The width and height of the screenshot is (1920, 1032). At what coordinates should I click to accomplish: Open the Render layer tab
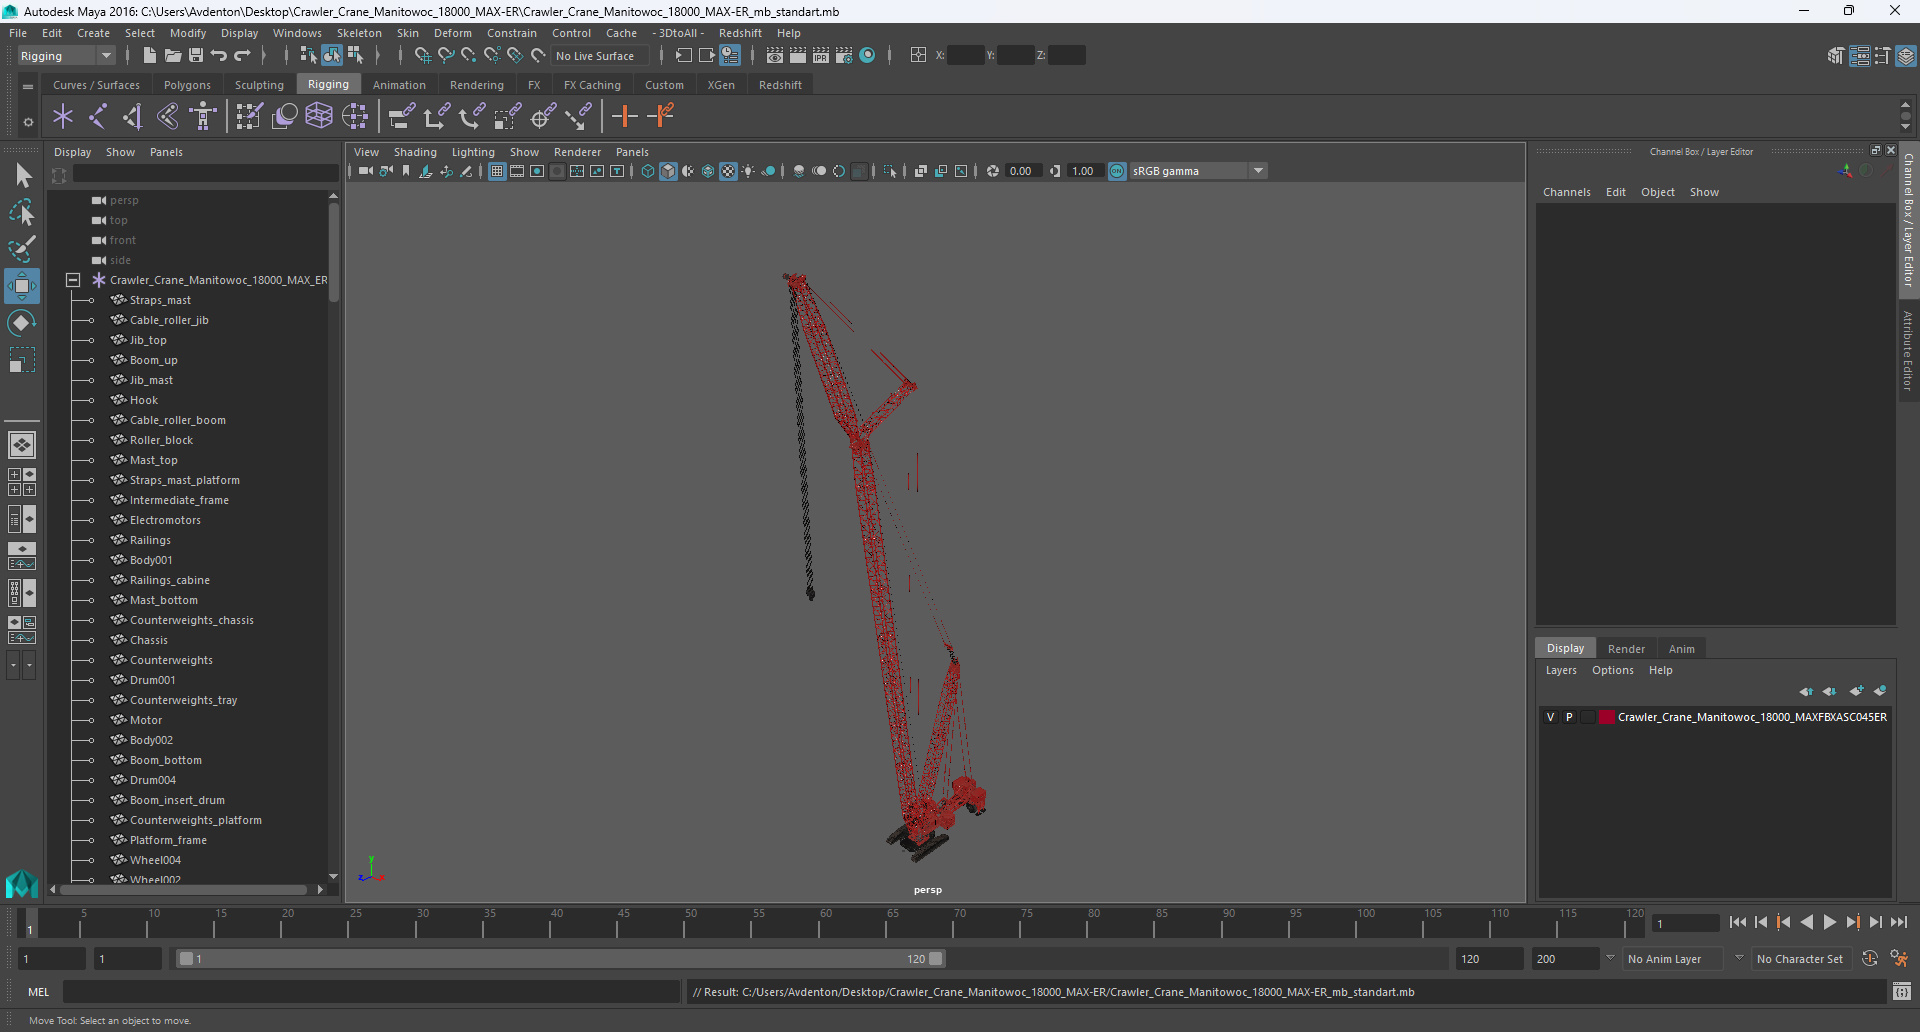[1626, 649]
